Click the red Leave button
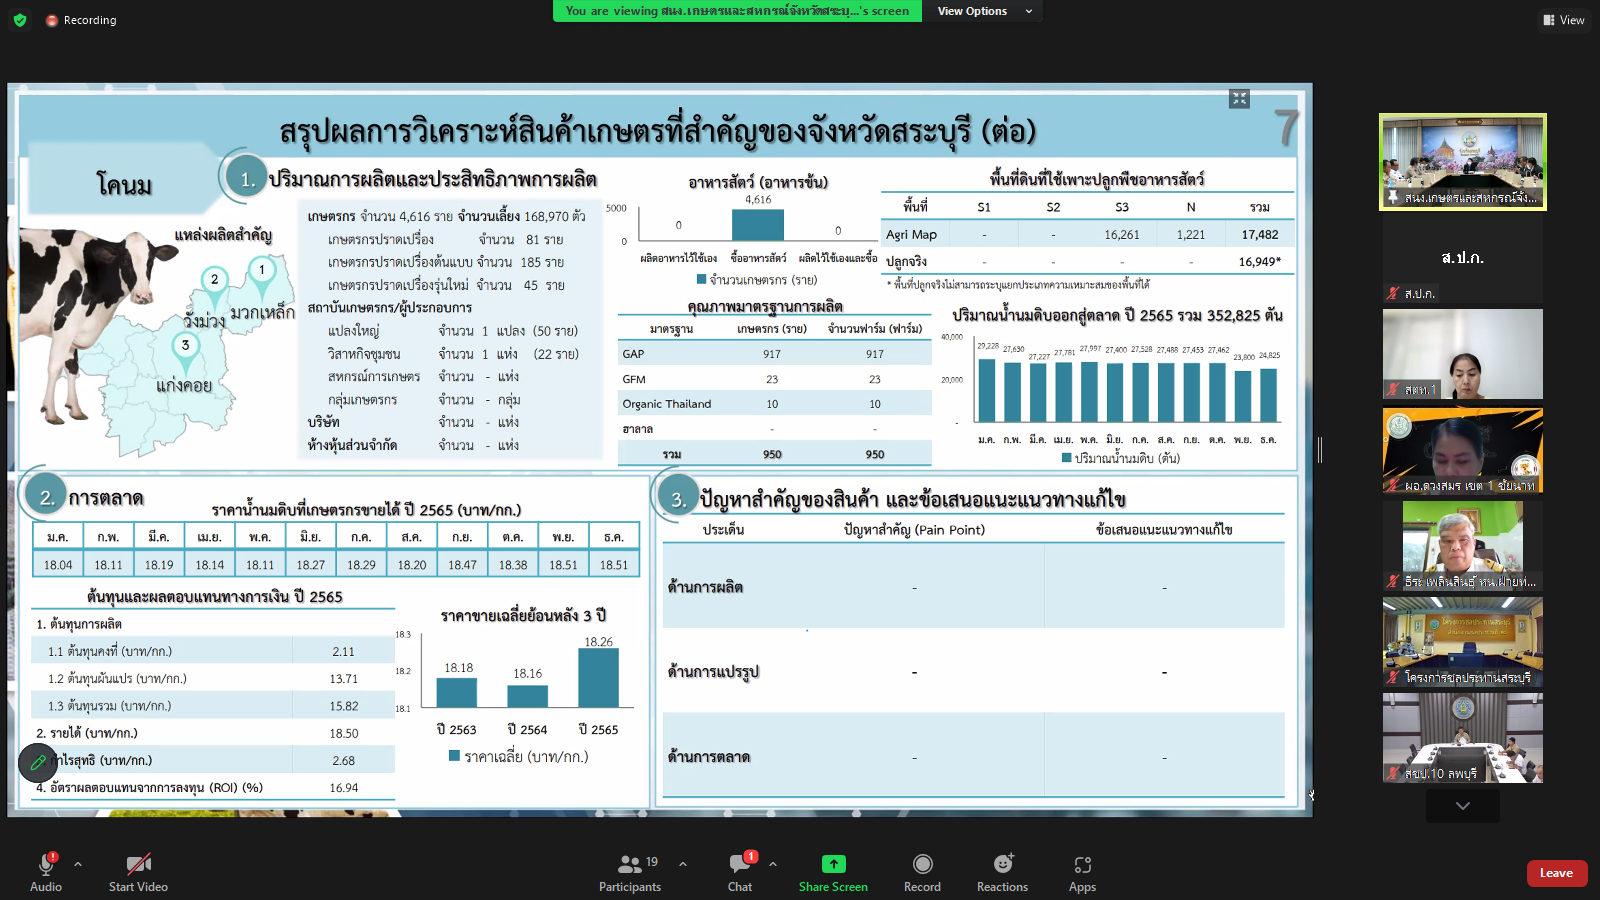1600x900 pixels. pyautogui.click(x=1556, y=873)
